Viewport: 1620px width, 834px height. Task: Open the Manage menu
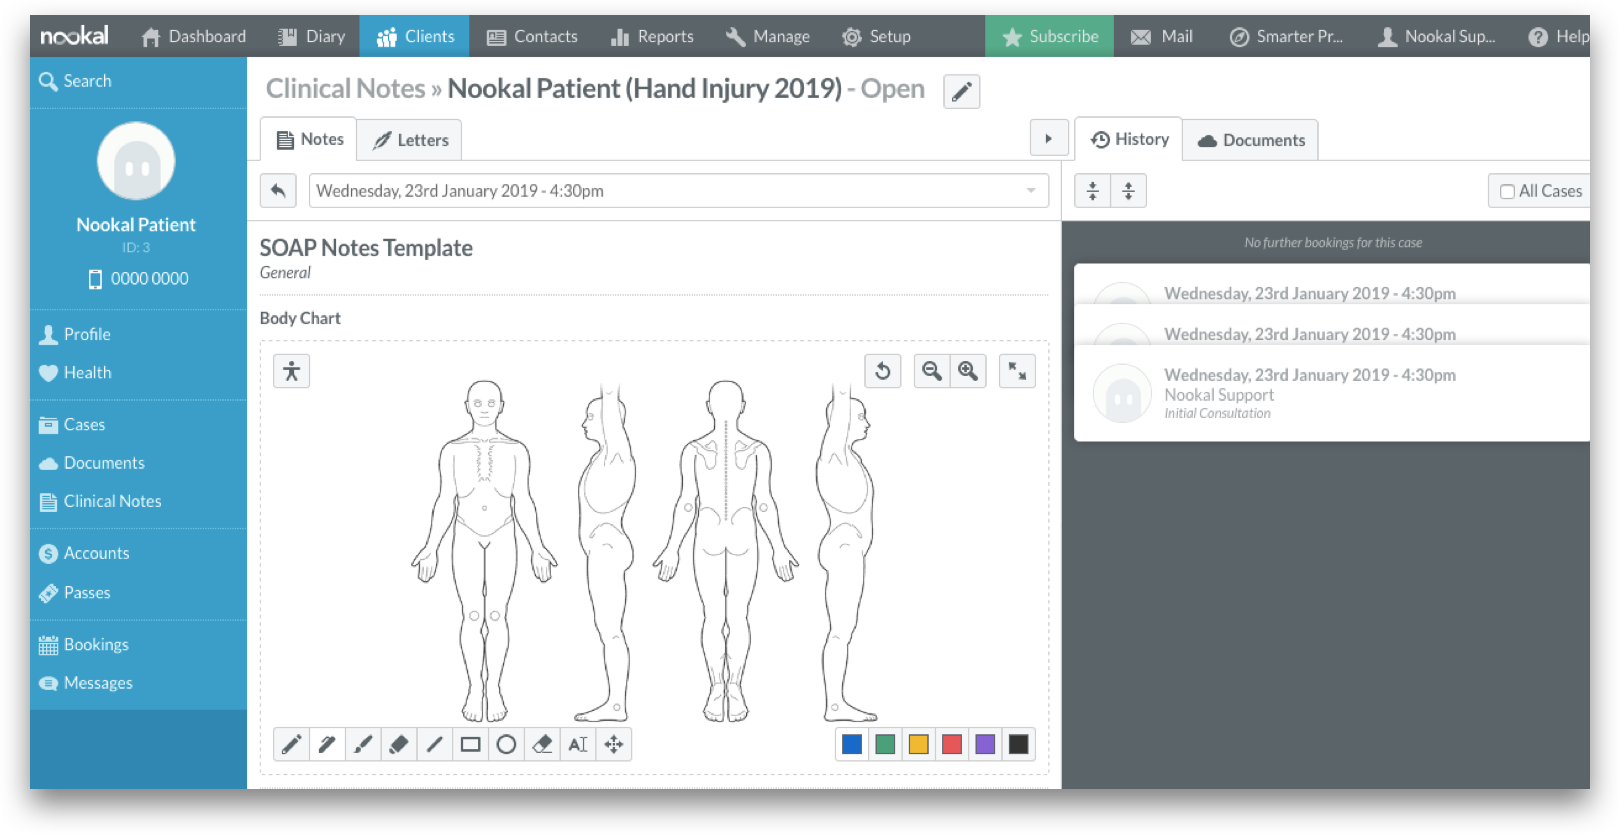click(768, 36)
